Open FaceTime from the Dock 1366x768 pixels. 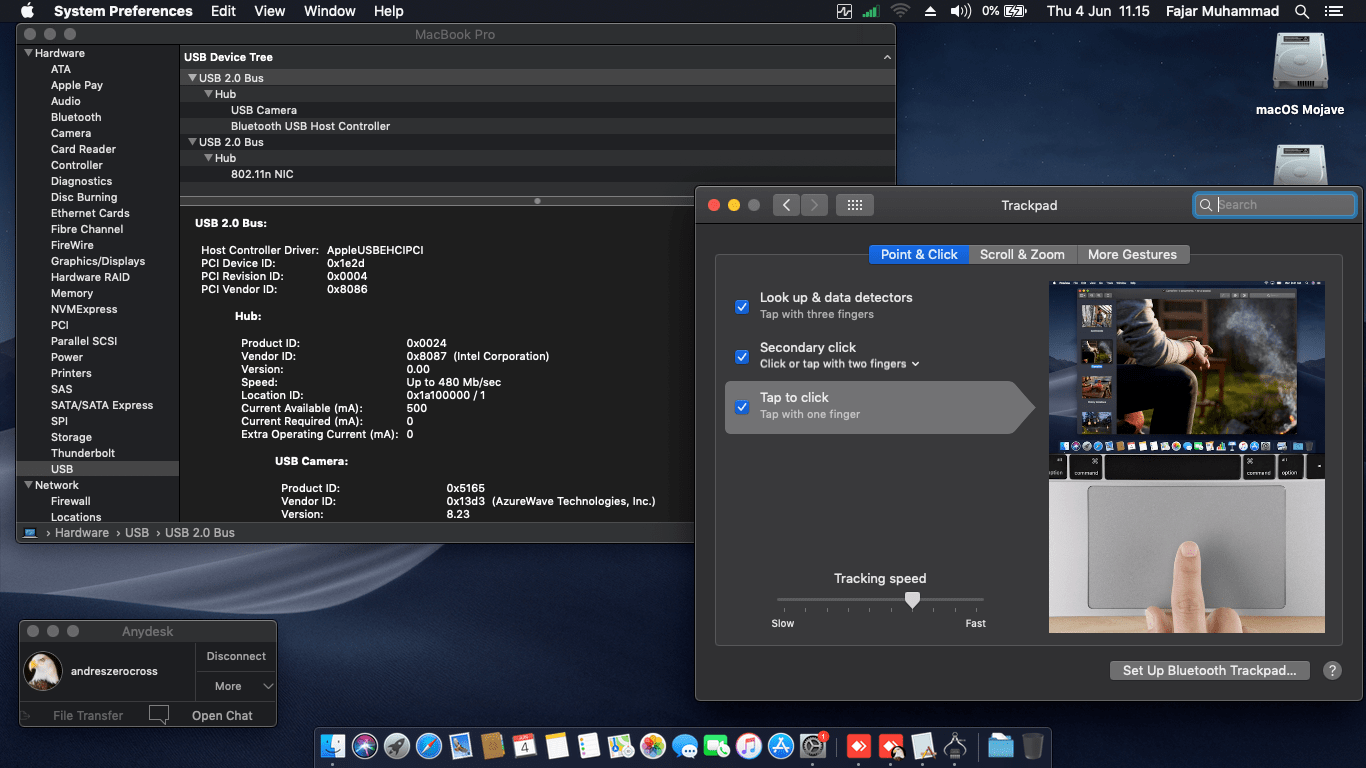[x=717, y=746]
